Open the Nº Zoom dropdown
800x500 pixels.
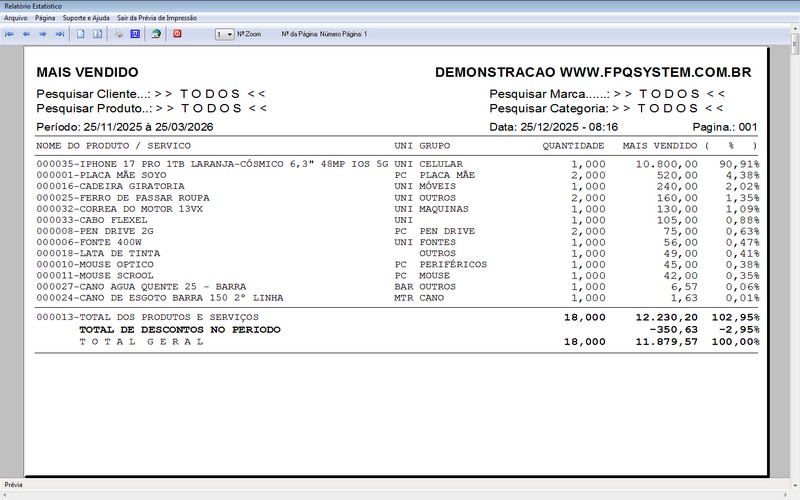click(224, 34)
